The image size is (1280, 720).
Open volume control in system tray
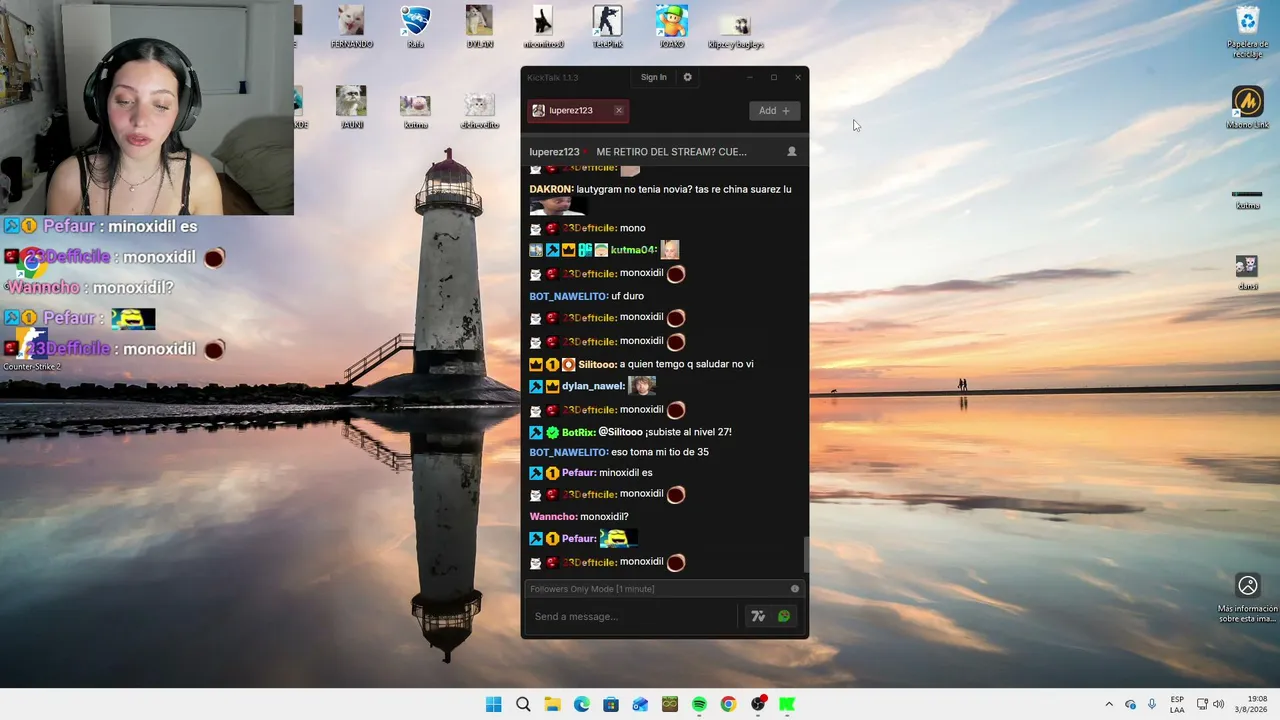click(1219, 704)
